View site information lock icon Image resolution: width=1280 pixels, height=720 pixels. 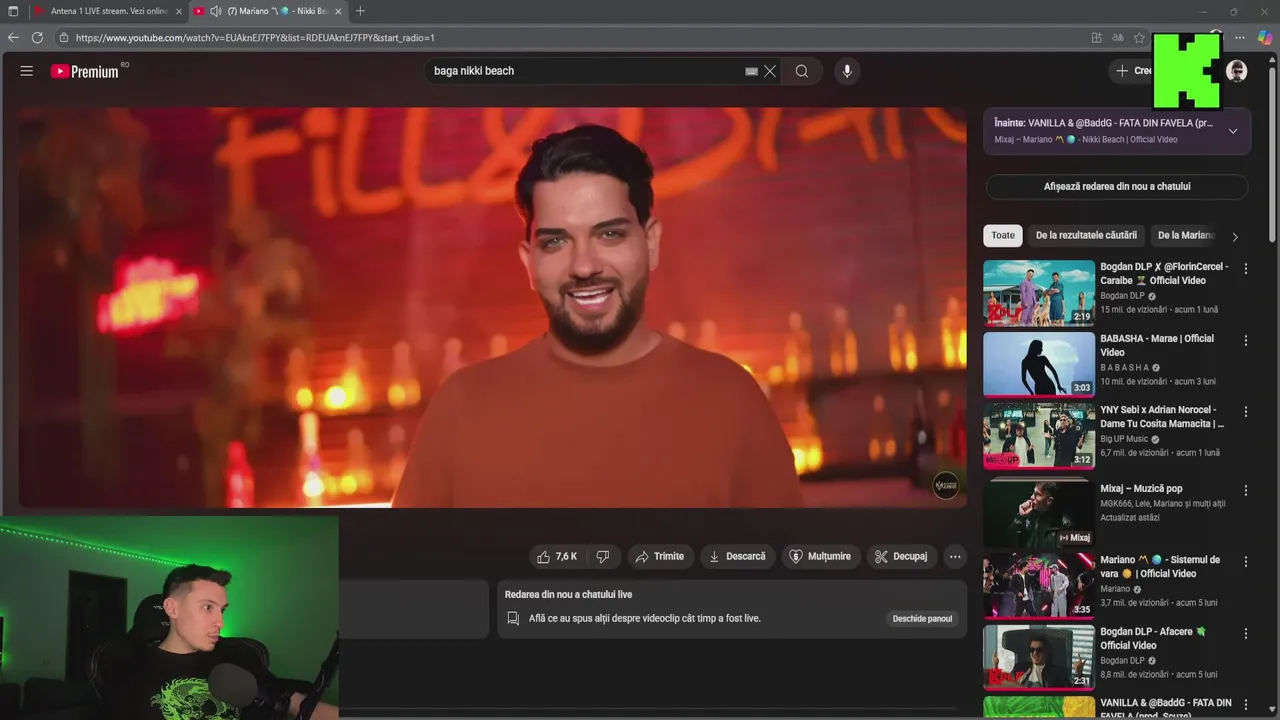click(63, 38)
